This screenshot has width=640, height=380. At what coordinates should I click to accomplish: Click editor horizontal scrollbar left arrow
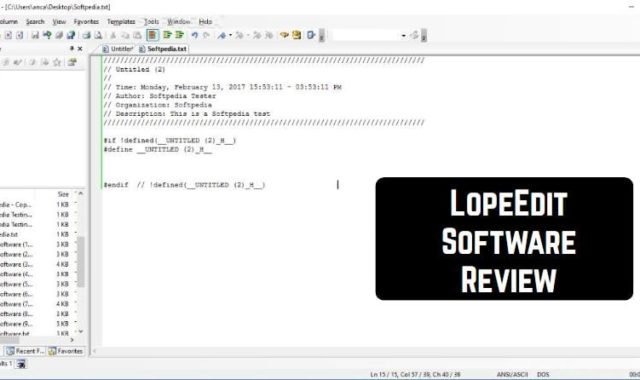95,351
